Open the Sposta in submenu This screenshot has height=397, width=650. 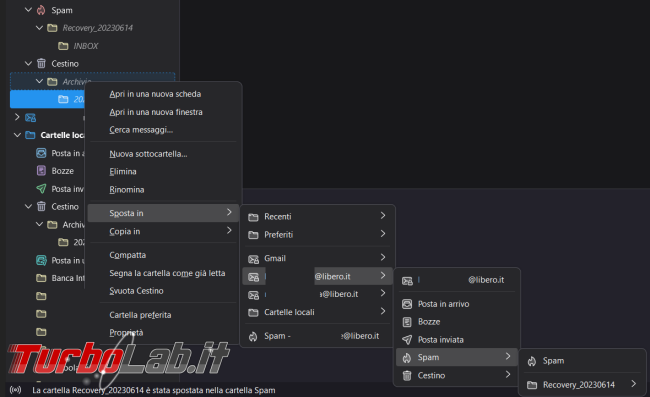[x=163, y=213]
